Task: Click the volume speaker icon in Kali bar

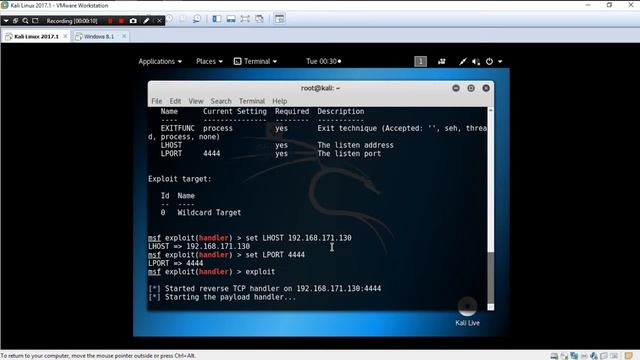Action: click(476, 62)
